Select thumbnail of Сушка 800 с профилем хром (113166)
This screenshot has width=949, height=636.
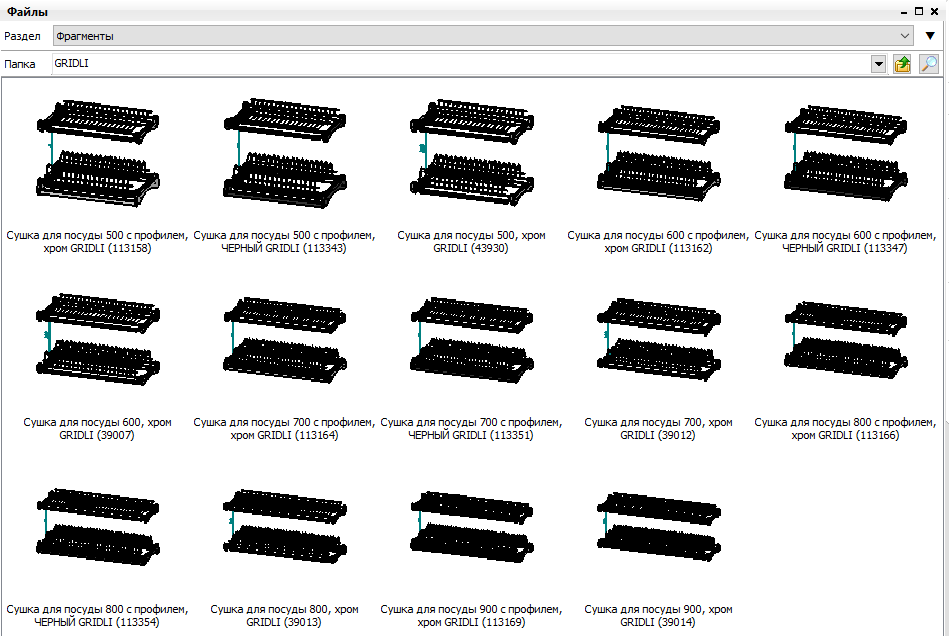846,339
